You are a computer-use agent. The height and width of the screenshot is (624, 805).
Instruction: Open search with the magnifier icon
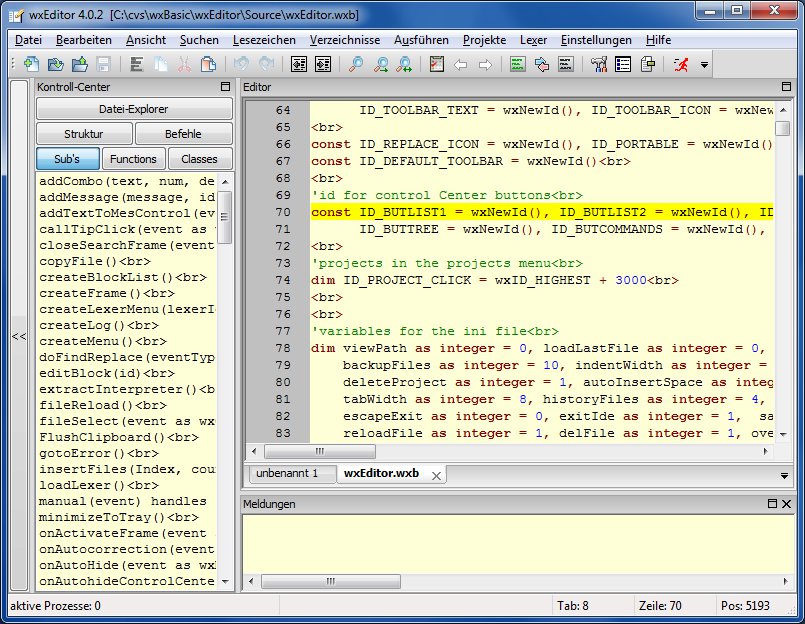[x=357, y=64]
